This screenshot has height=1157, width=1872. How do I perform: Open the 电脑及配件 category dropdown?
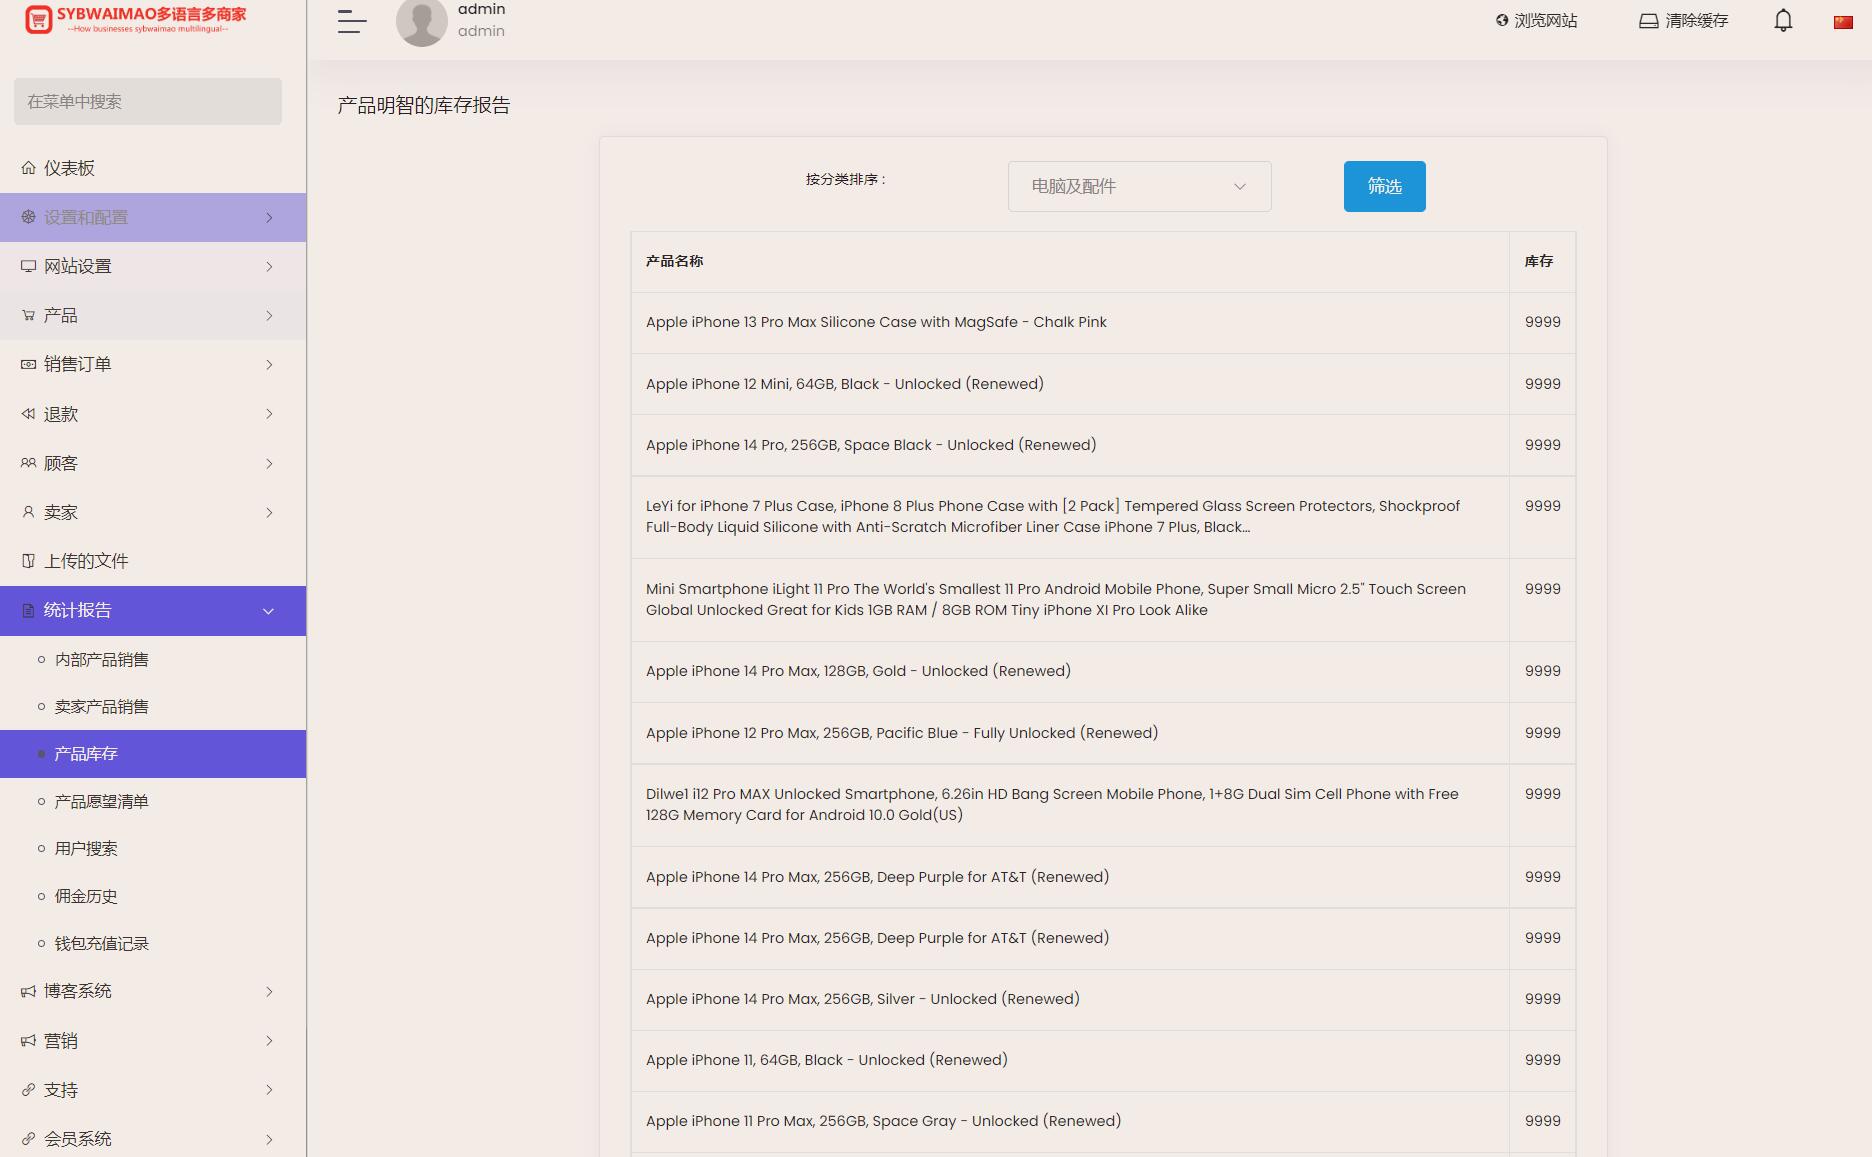pyautogui.click(x=1139, y=186)
